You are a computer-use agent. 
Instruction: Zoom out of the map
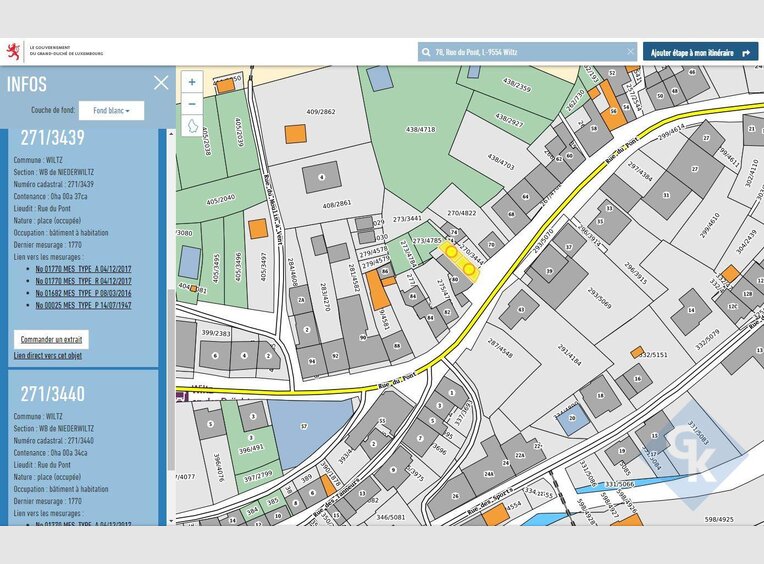point(192,104)
